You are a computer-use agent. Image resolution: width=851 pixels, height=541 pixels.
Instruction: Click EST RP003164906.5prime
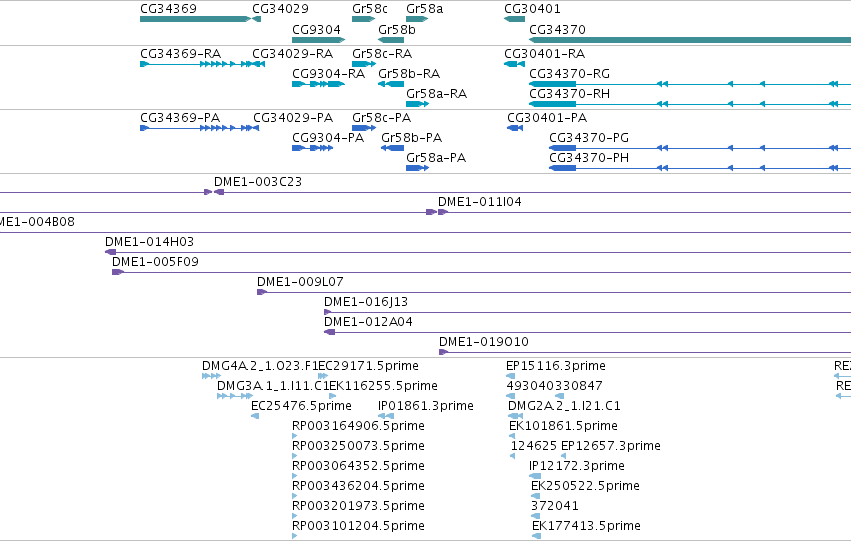(x=295, y=436)
